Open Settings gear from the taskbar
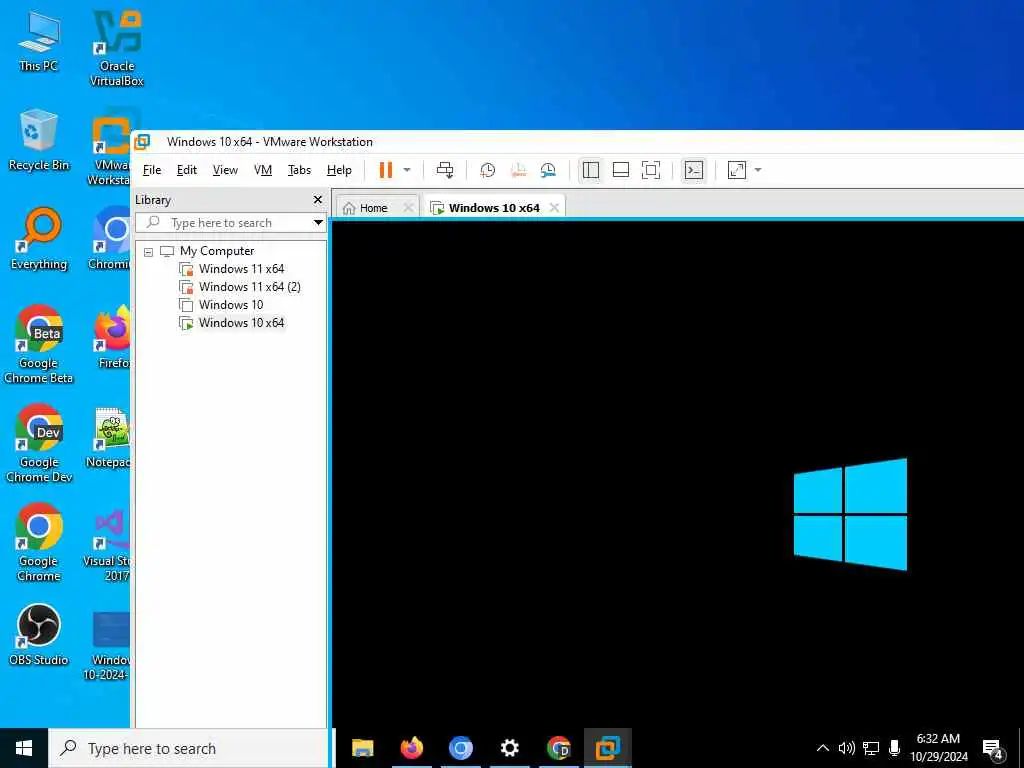This screenshot has width=1024, height=768. pos(509,748)
